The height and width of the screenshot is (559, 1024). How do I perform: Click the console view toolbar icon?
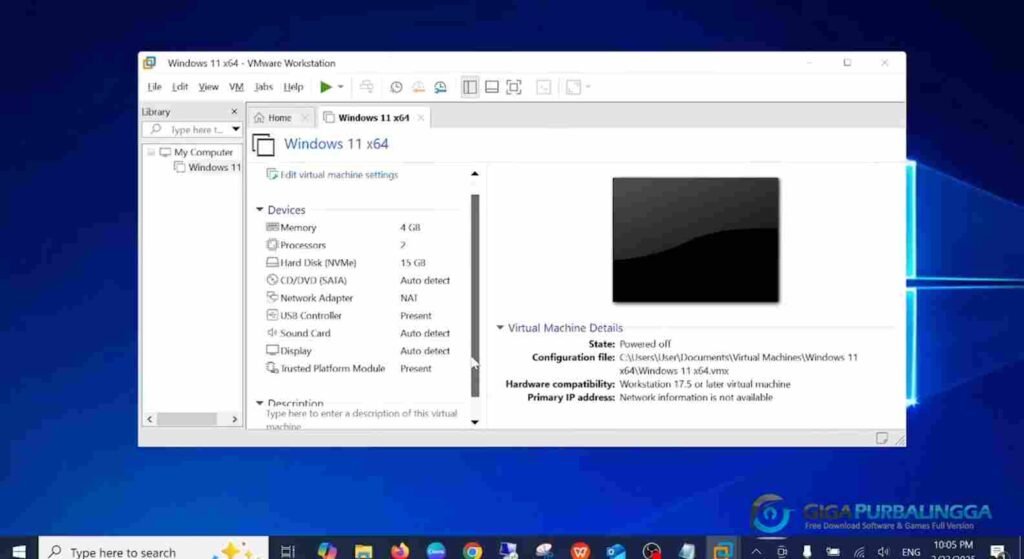(543, 87)
